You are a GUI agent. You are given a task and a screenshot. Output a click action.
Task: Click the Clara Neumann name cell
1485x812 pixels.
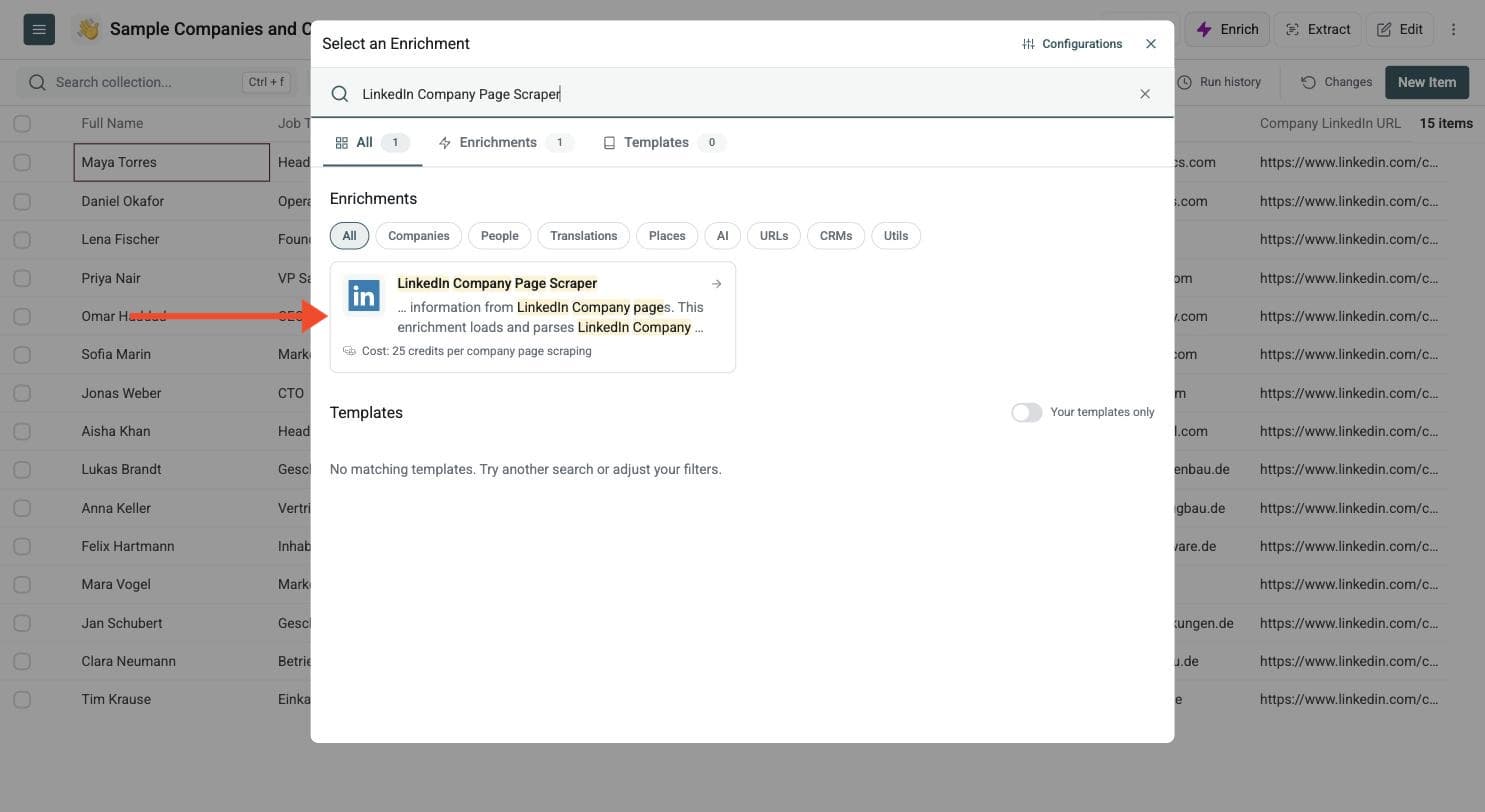click(172, 661)
